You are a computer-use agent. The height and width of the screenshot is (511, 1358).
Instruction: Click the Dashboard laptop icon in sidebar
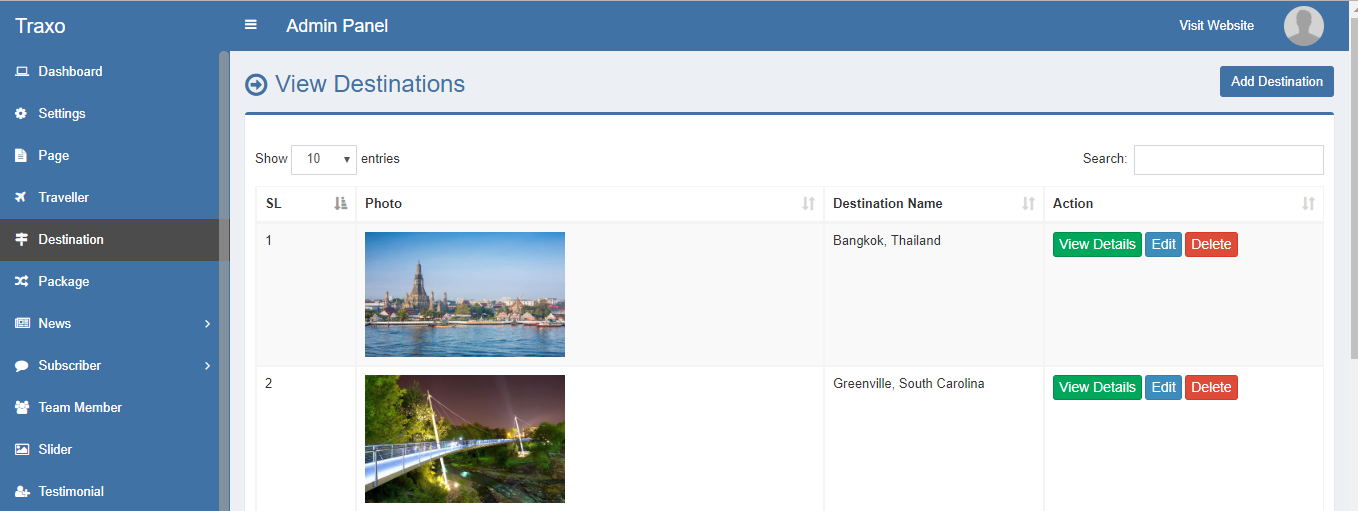(x=21, y=72)
